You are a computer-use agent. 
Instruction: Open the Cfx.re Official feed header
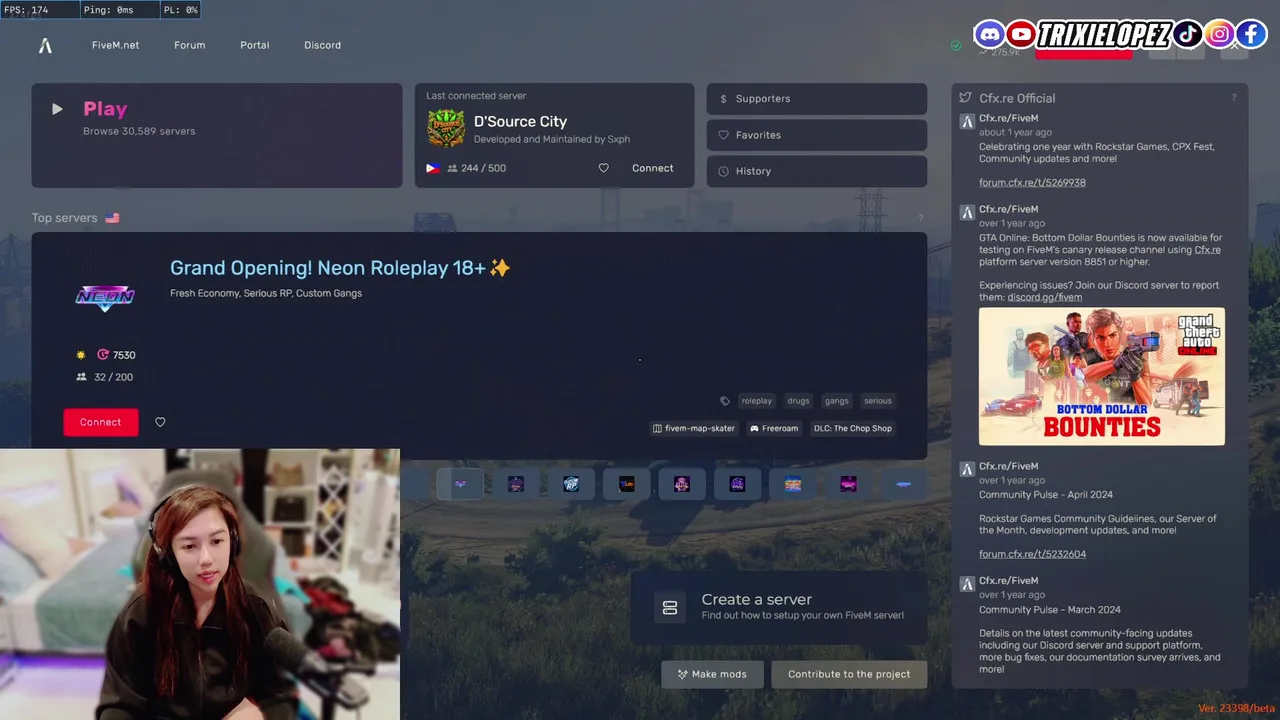(x=1017, y=98)
